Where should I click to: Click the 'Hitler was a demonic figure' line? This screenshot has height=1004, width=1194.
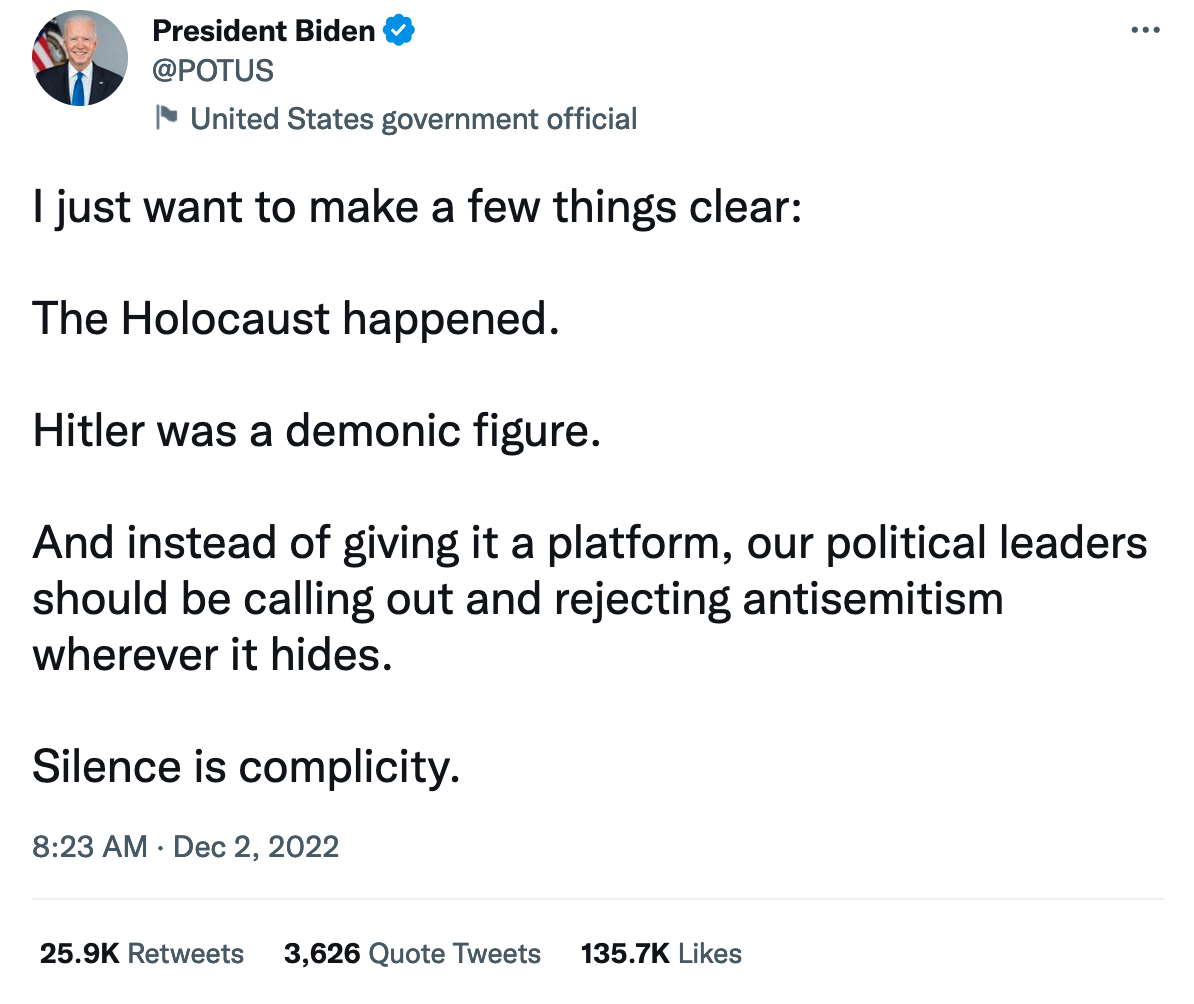pos(317,431)
